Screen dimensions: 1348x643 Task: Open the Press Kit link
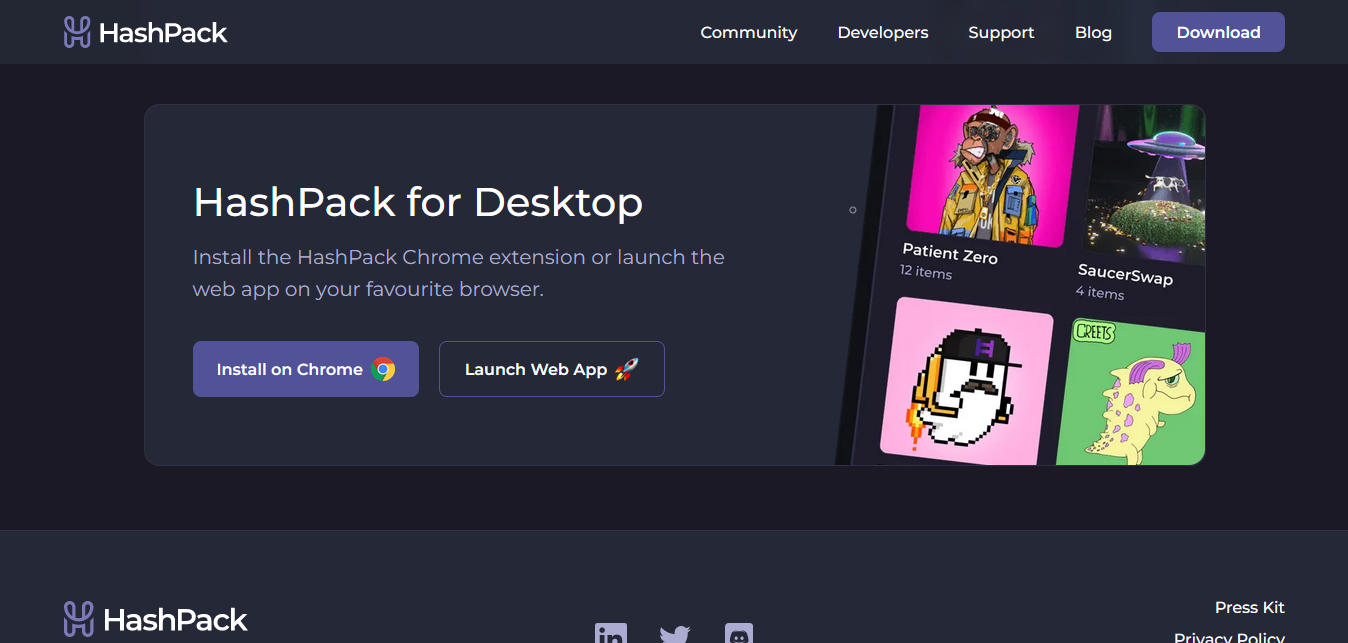click(1249, 607)
